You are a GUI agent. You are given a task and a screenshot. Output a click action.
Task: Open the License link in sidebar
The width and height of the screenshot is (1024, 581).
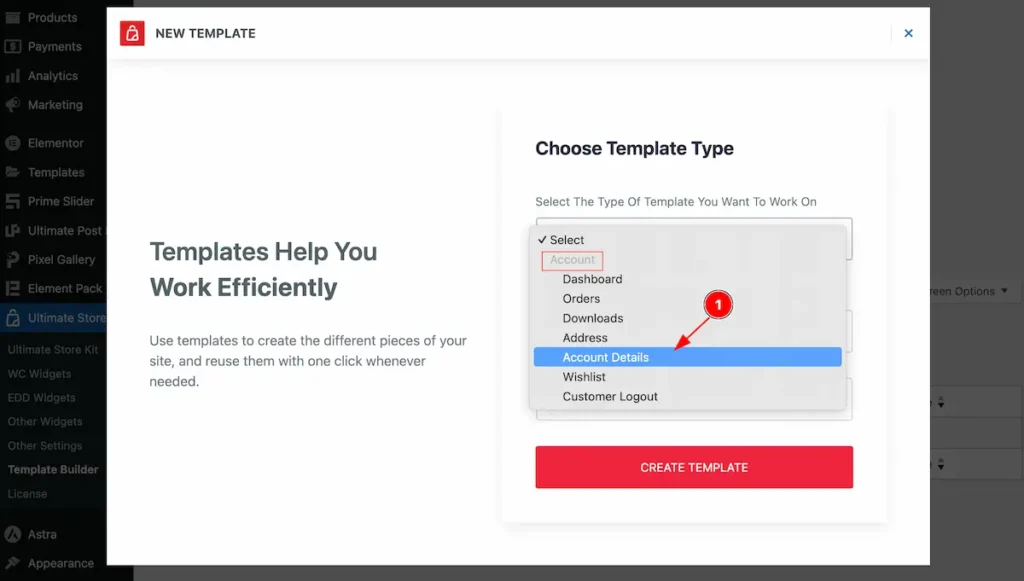pyautogui.click(x=27, y=494)
